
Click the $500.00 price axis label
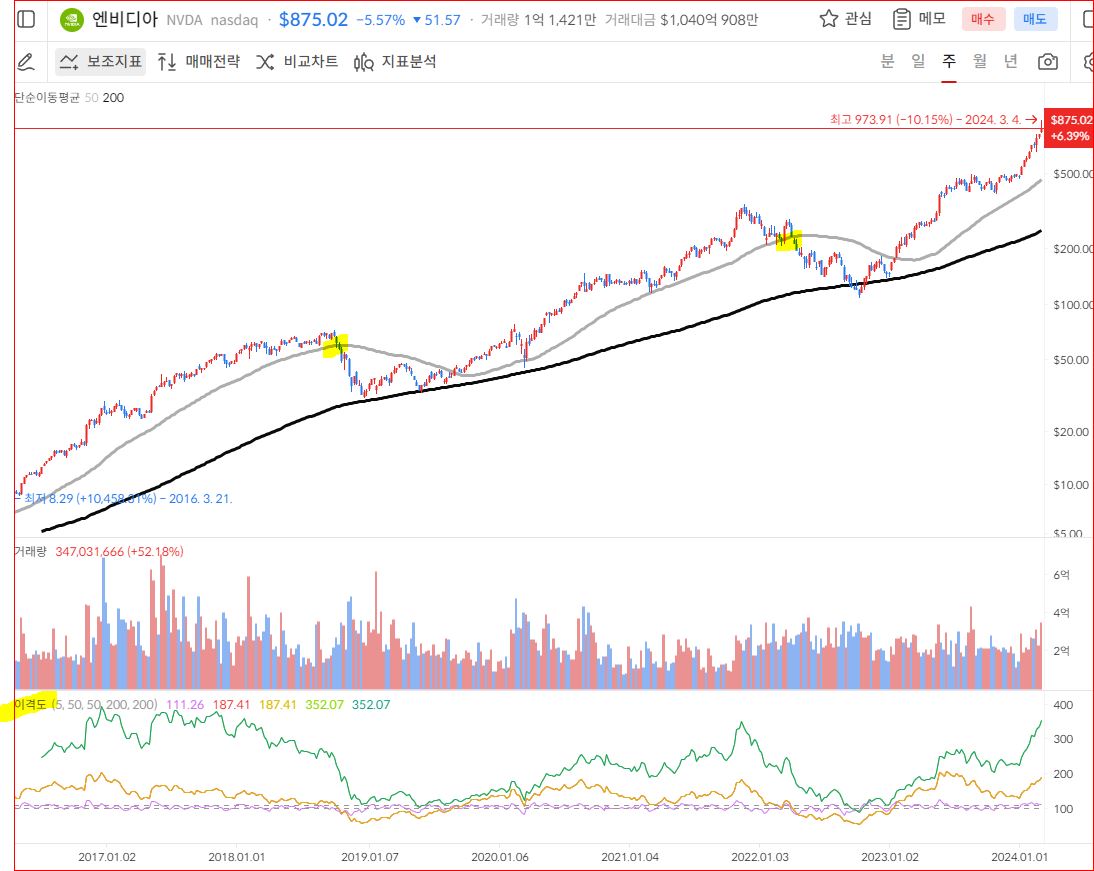coord(1072,174)
